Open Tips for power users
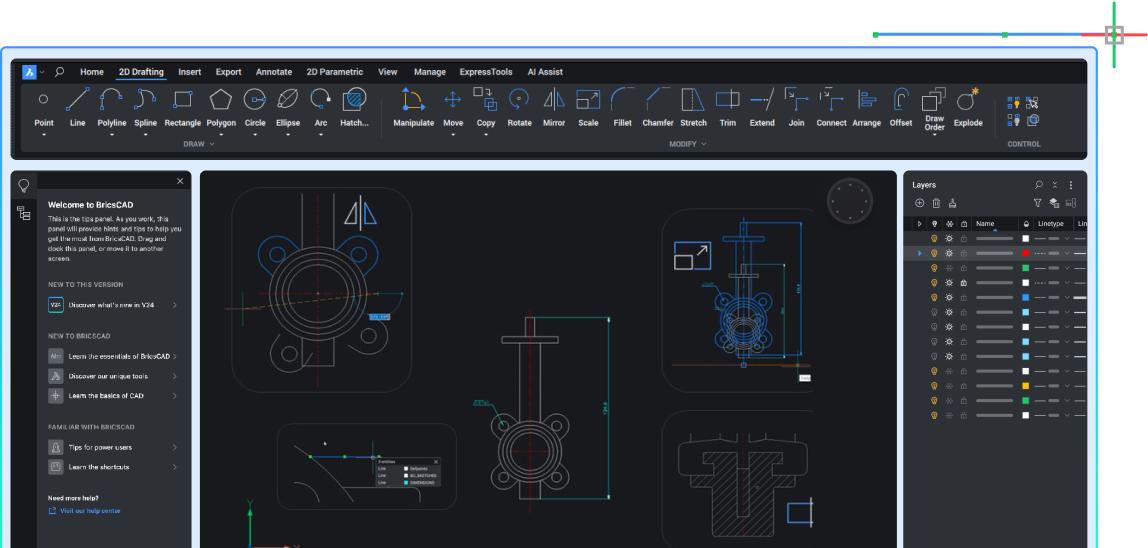This screenshot has width=1148, height=548. pyautogui.click(x=113, y=447)
